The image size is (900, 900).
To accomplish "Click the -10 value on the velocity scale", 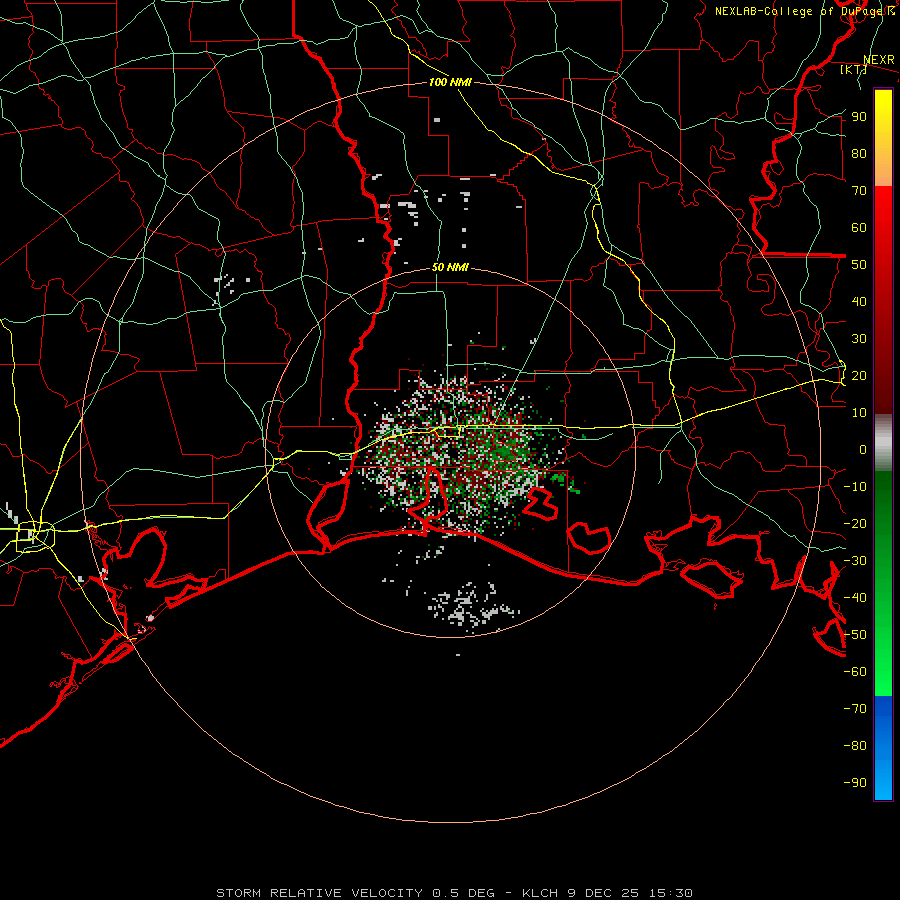I will (855, 487).
